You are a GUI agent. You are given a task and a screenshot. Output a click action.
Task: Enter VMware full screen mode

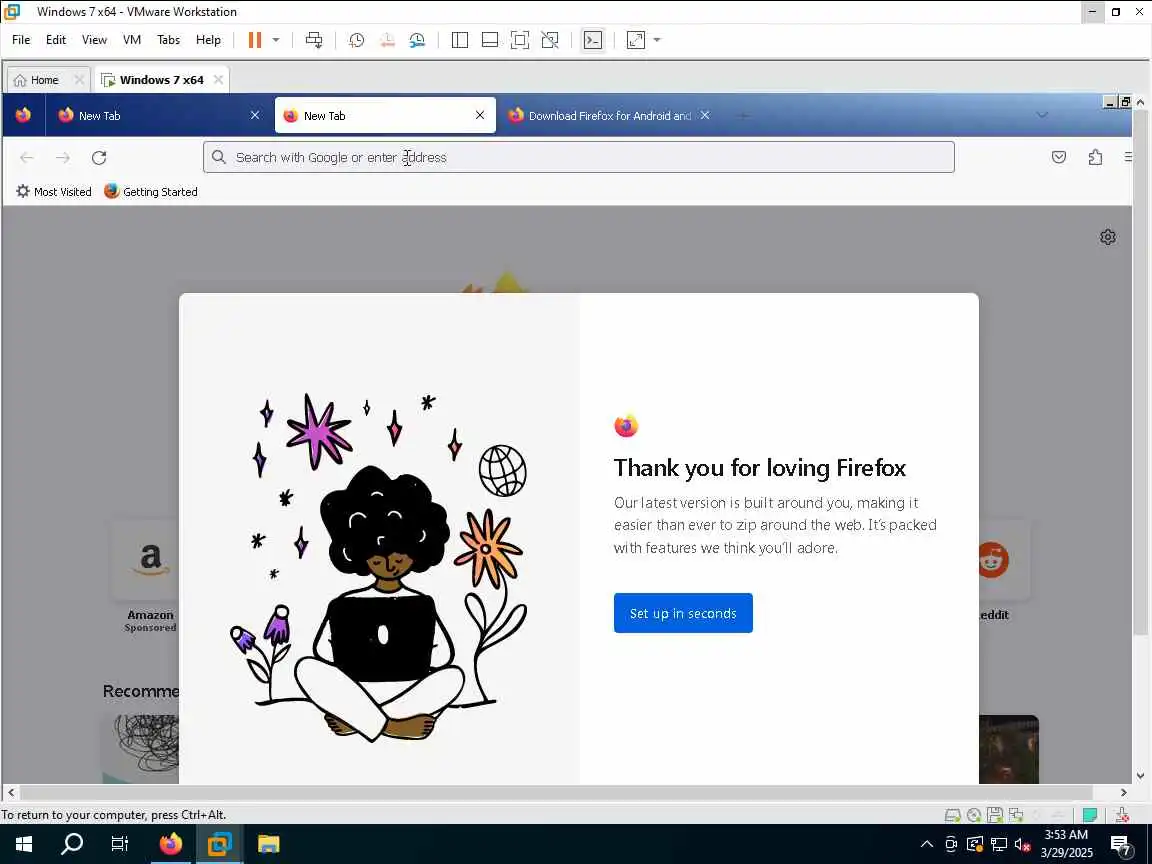tap(519, 40)
